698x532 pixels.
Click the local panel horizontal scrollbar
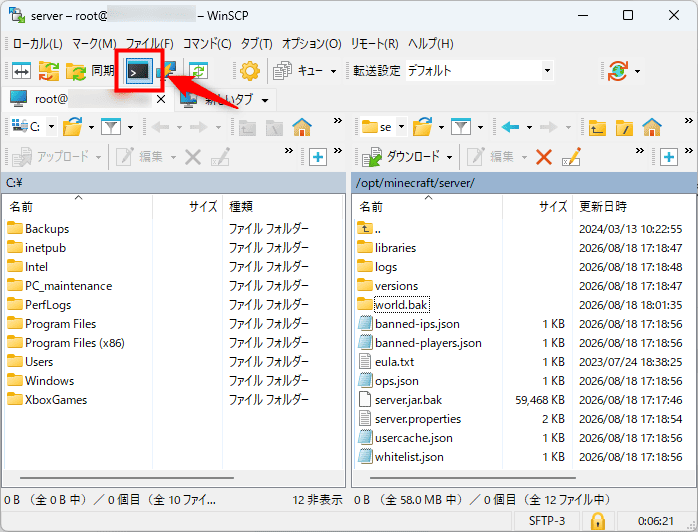[x=127, y=478]
